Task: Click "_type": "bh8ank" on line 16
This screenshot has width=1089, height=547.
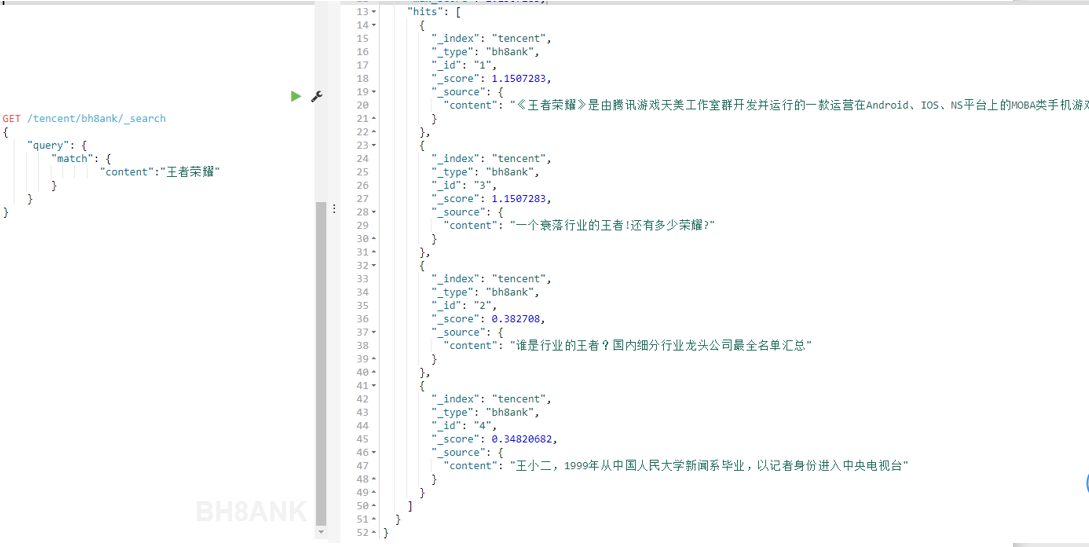Action: pos(484,51)
